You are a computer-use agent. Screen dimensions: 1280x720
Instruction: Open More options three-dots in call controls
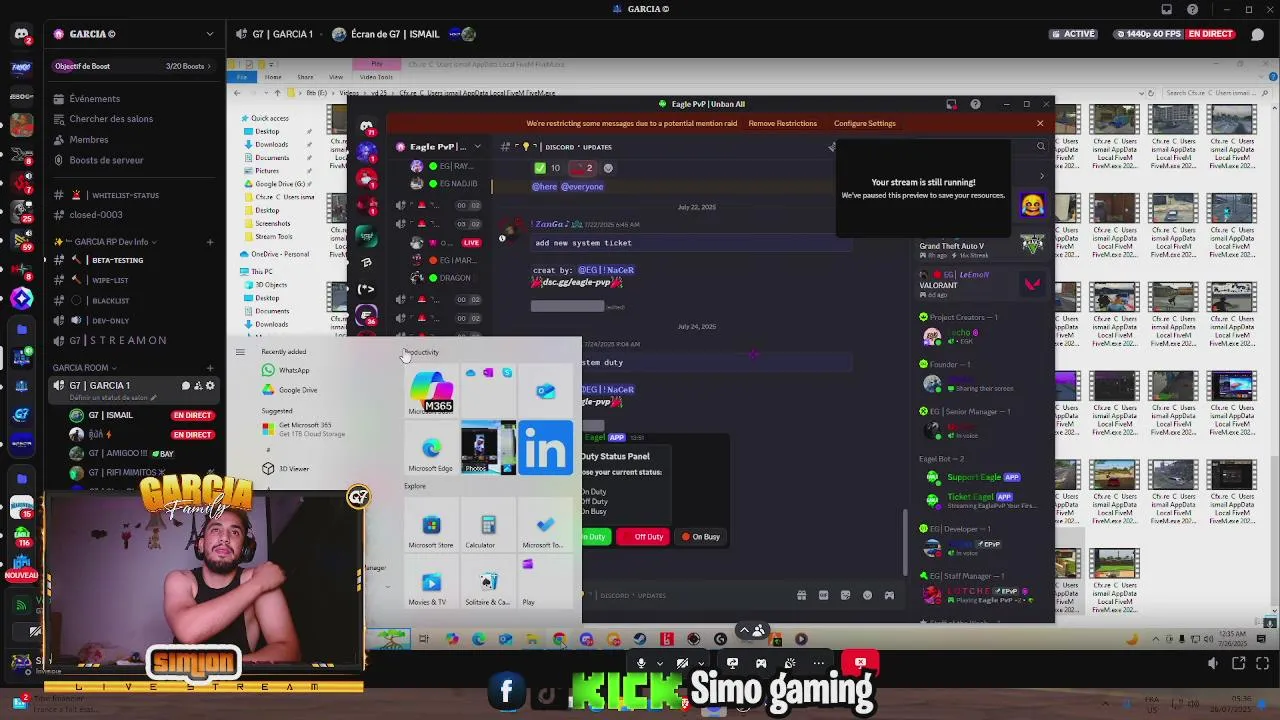[x=819, y=663]
